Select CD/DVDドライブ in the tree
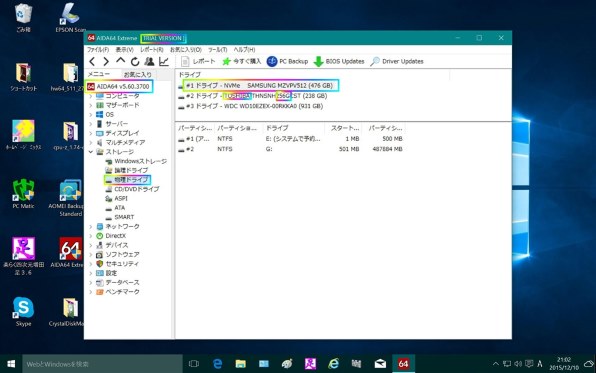The image size is (596, 373). tap(132, 189)
